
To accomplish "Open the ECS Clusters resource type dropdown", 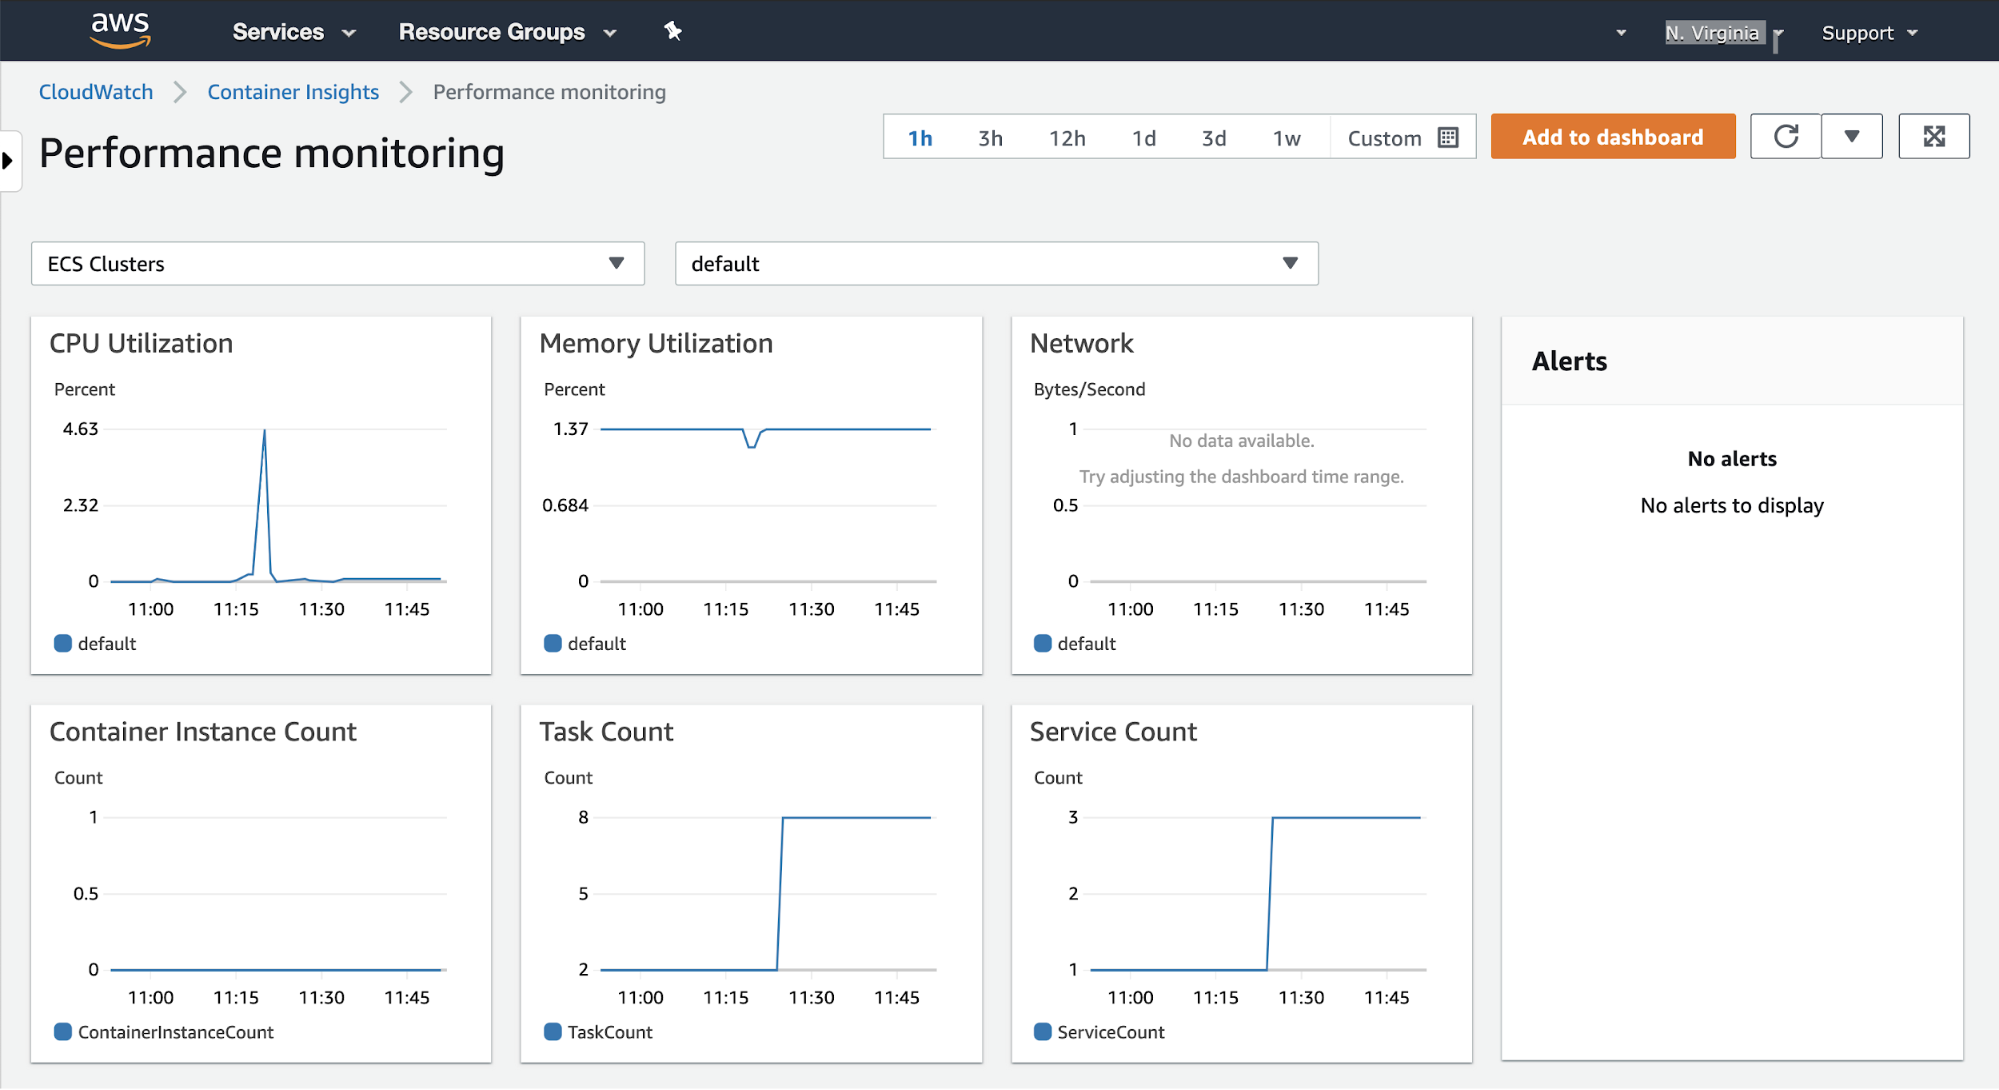I will [337, 263].
